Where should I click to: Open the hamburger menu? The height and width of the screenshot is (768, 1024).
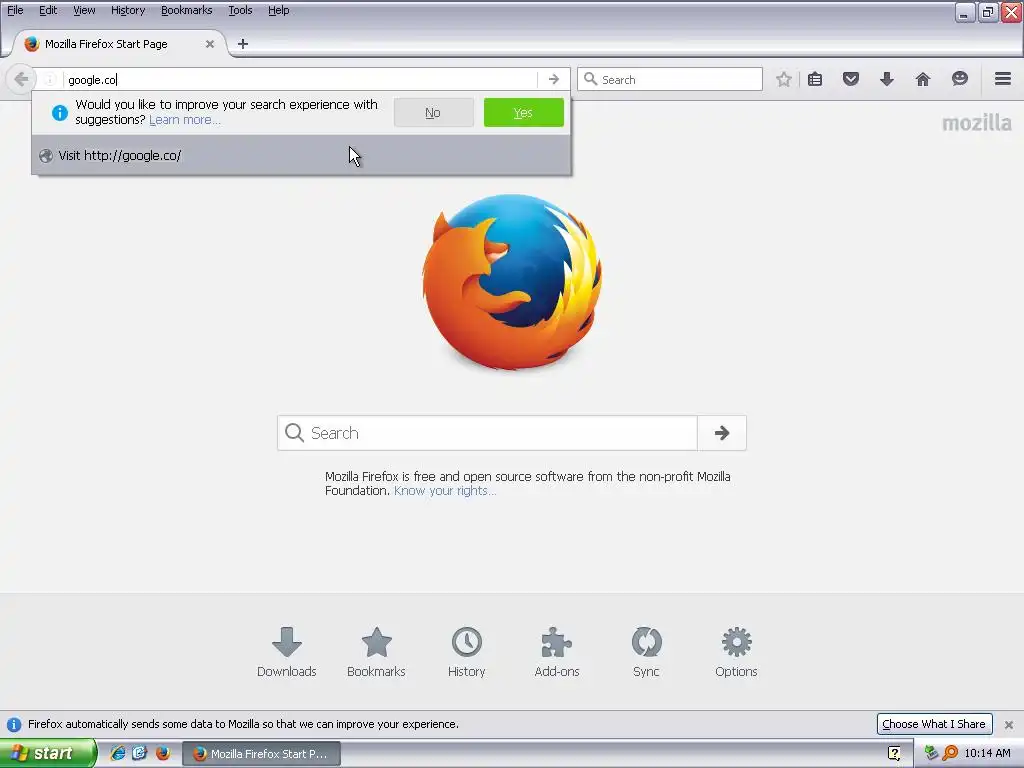tap(1003, 79)
